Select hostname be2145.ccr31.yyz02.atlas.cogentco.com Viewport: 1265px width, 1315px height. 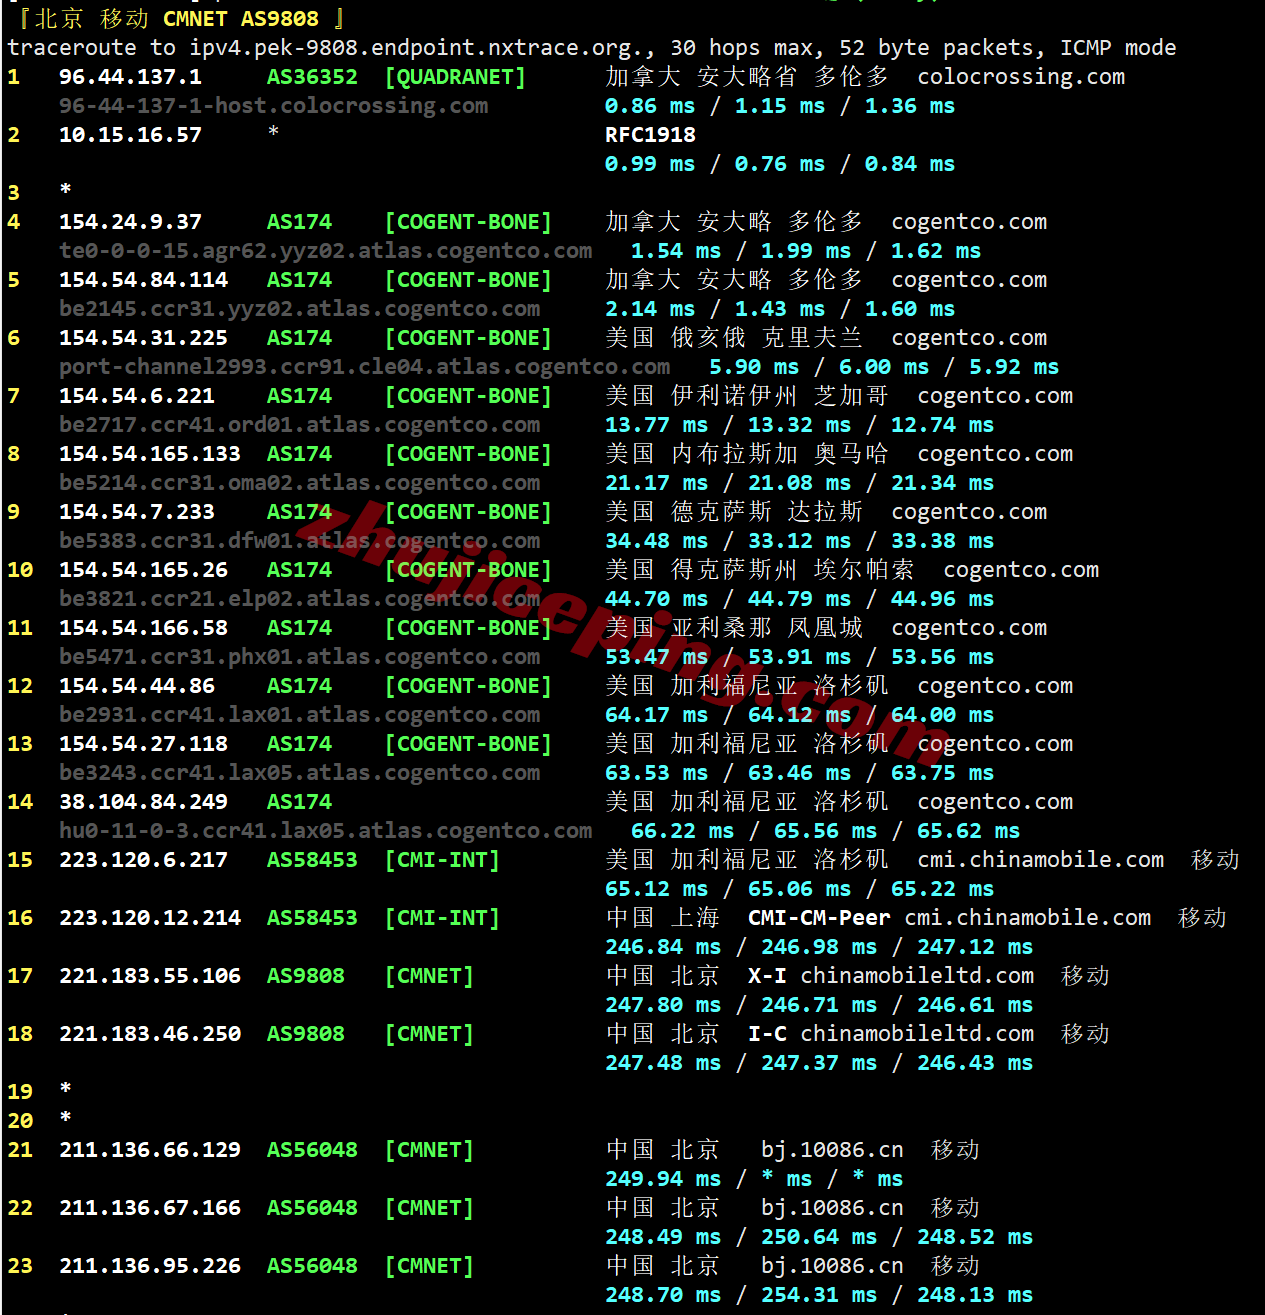299,309
